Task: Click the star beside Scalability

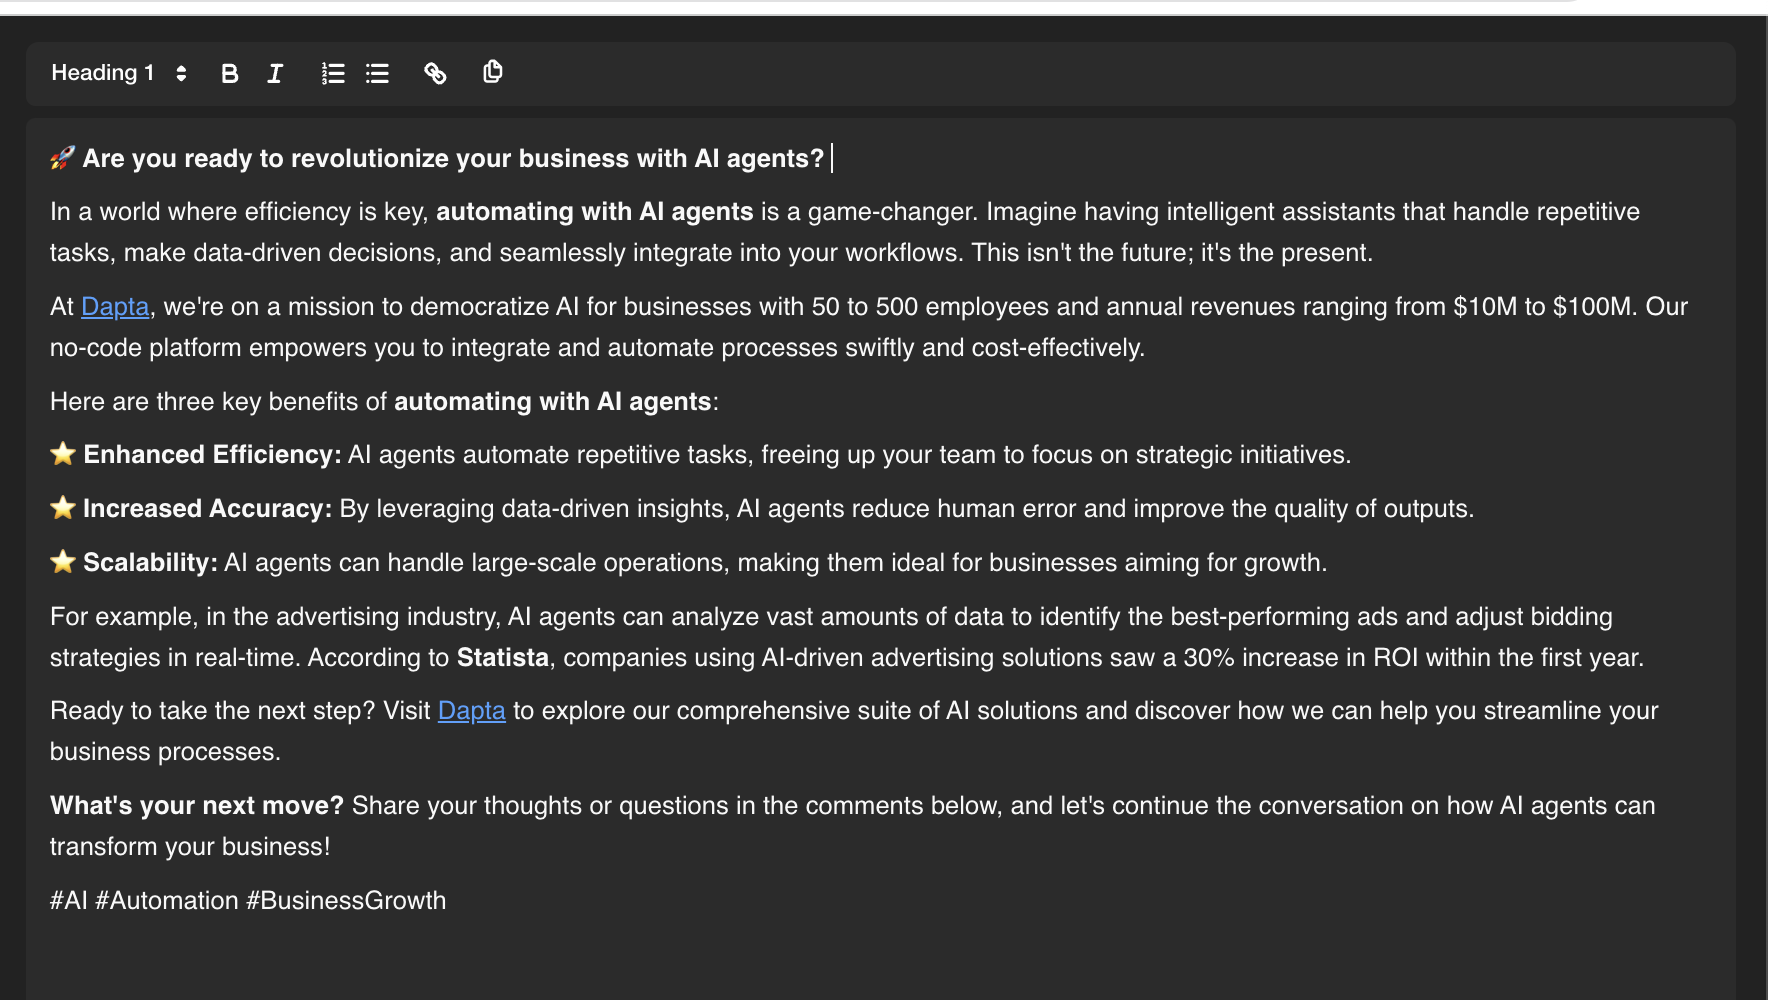Action: (63, 562)
